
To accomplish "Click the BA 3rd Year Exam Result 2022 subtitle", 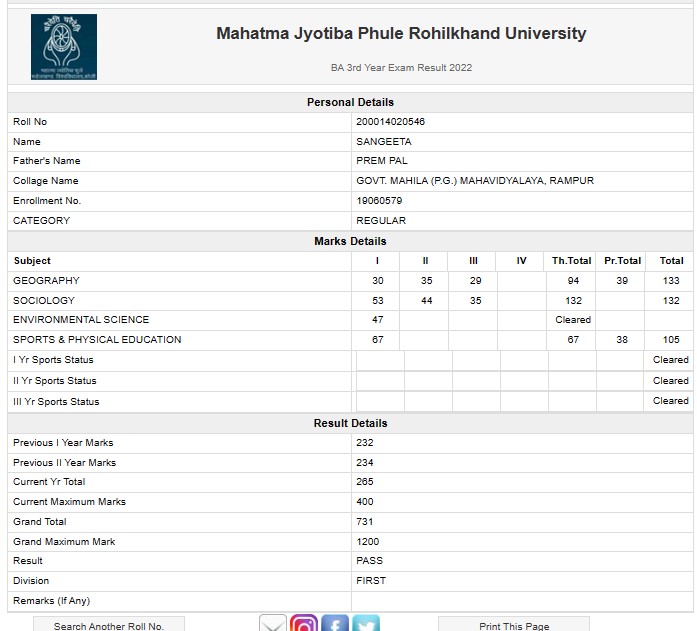I will tap(401, 68).
